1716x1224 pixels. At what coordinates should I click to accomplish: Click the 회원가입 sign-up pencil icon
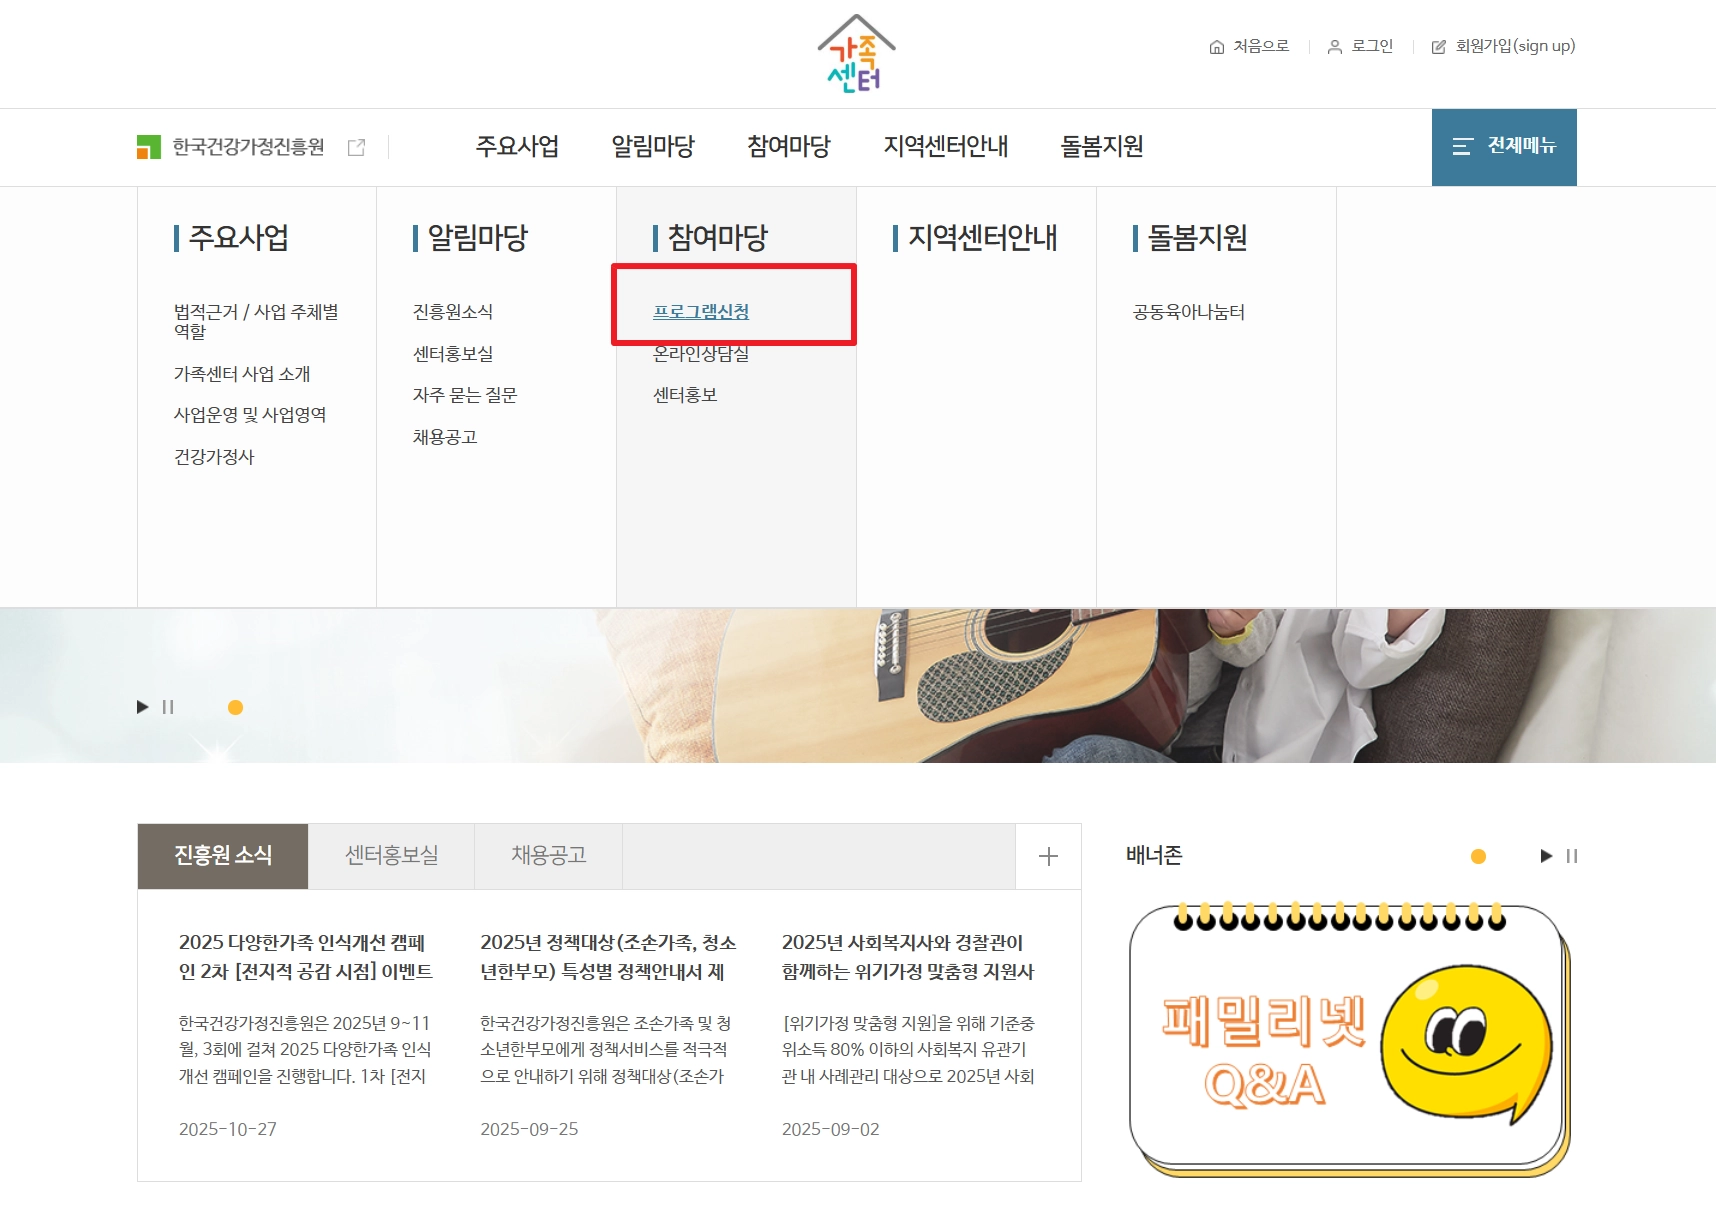(1439, 46)
